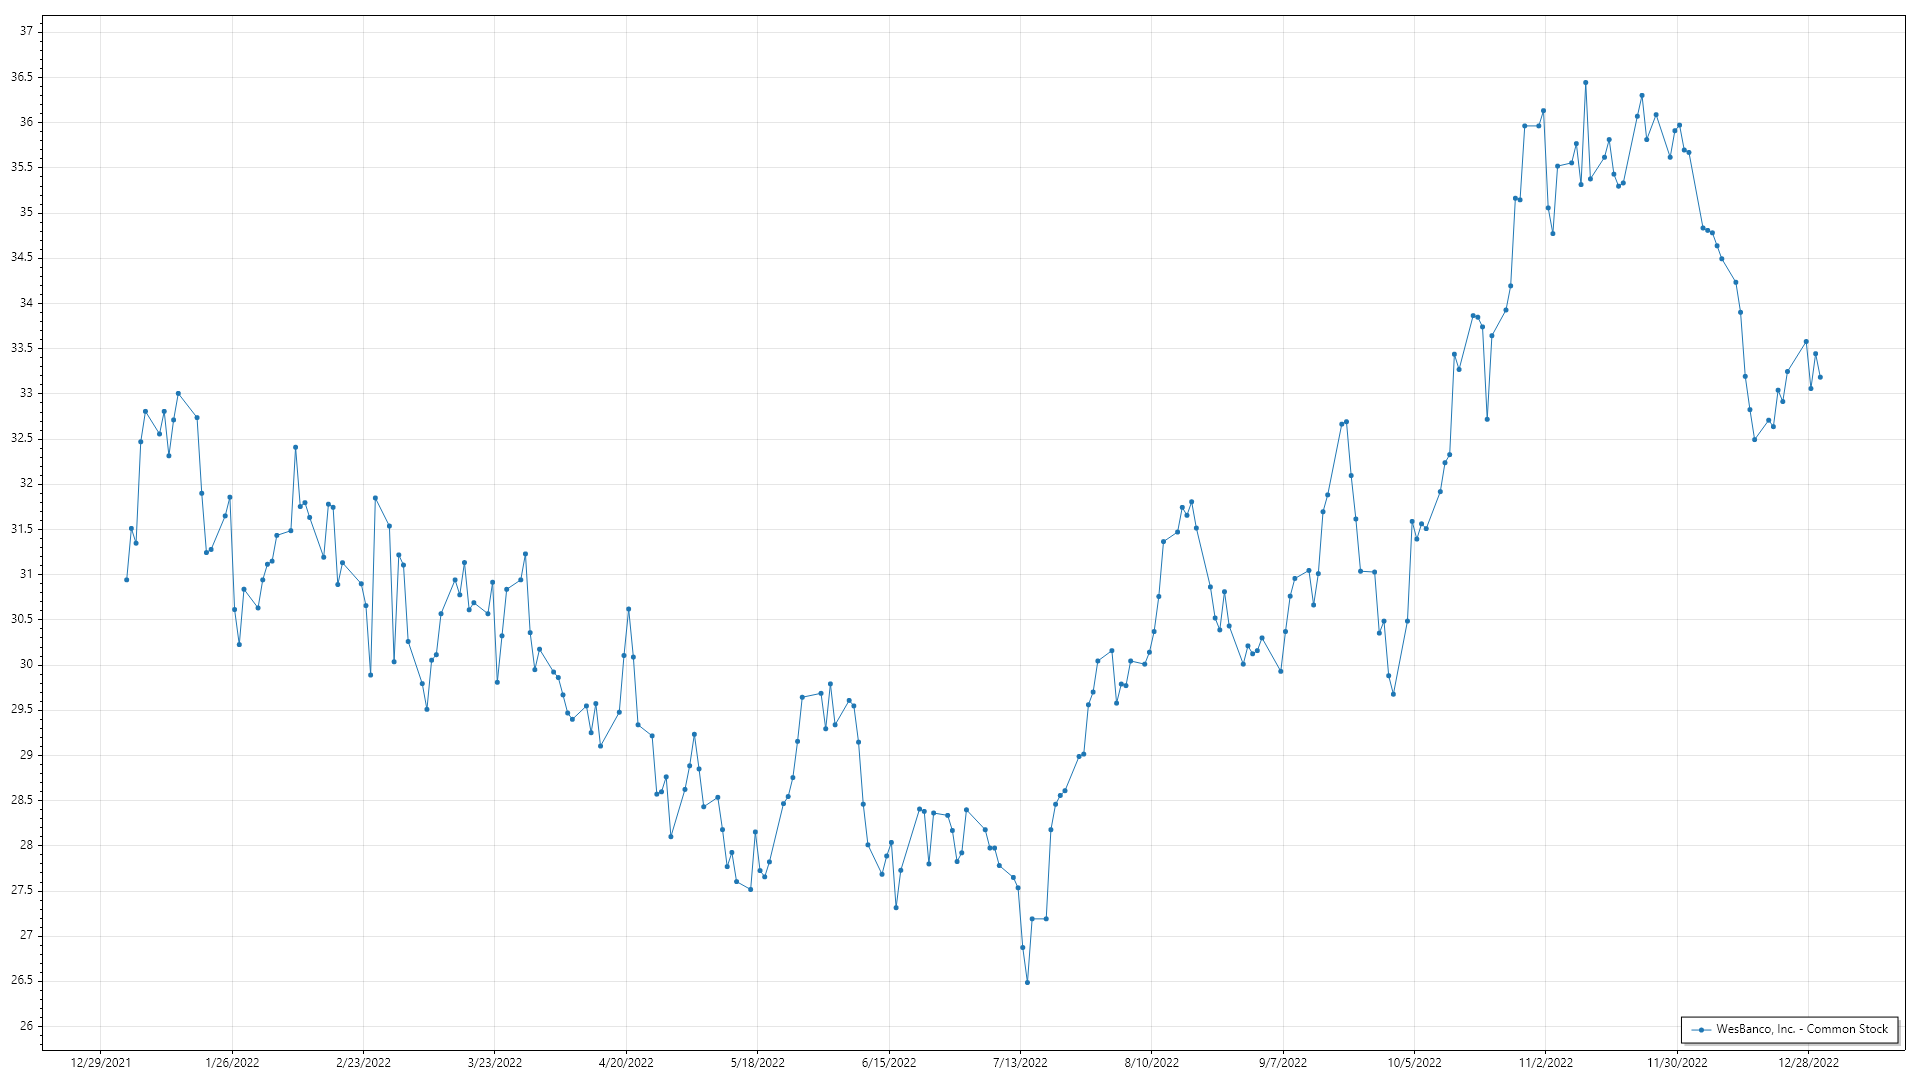Viewport: 1920px width, 1080px height.
Task: Click the 34 y-axis label
Action: 26,303
